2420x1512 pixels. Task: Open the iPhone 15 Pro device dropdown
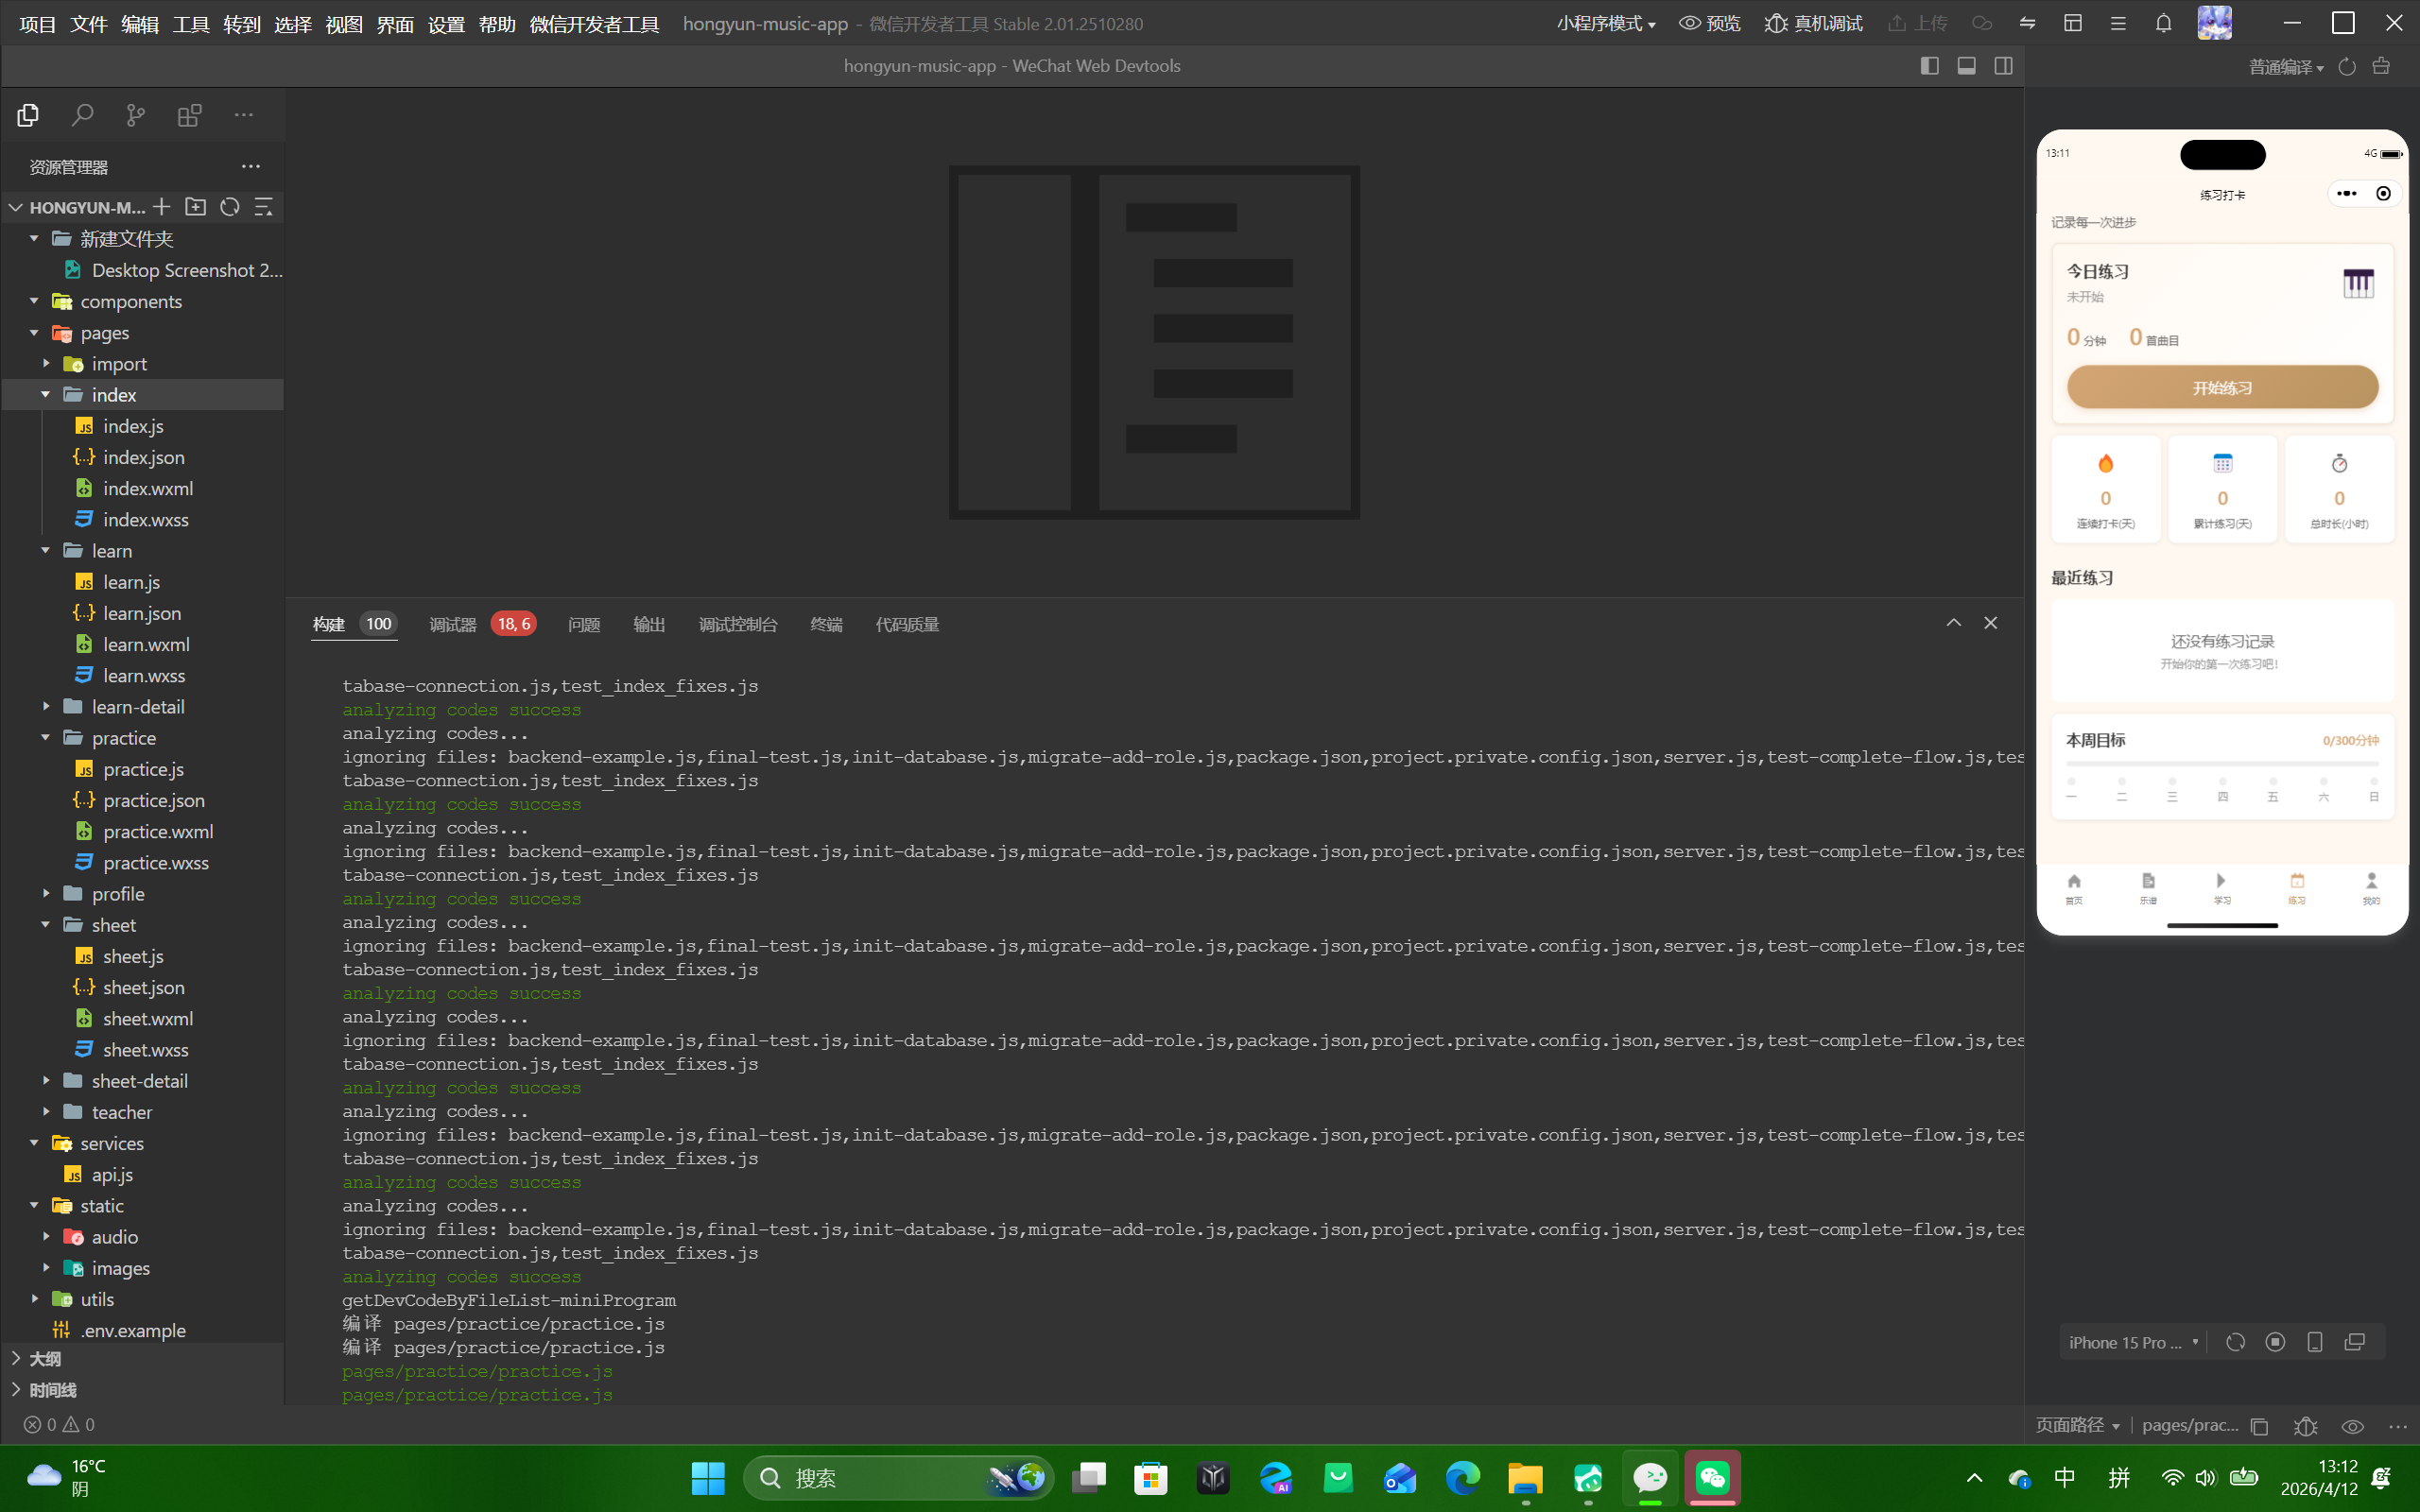click(2132, 1342)
